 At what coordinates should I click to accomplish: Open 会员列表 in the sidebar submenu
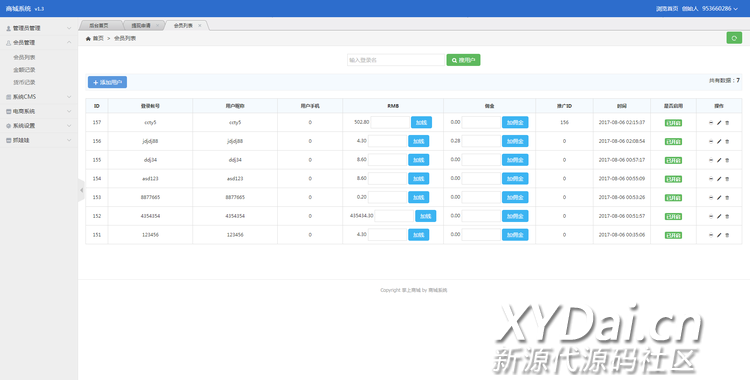pos(24,57)
